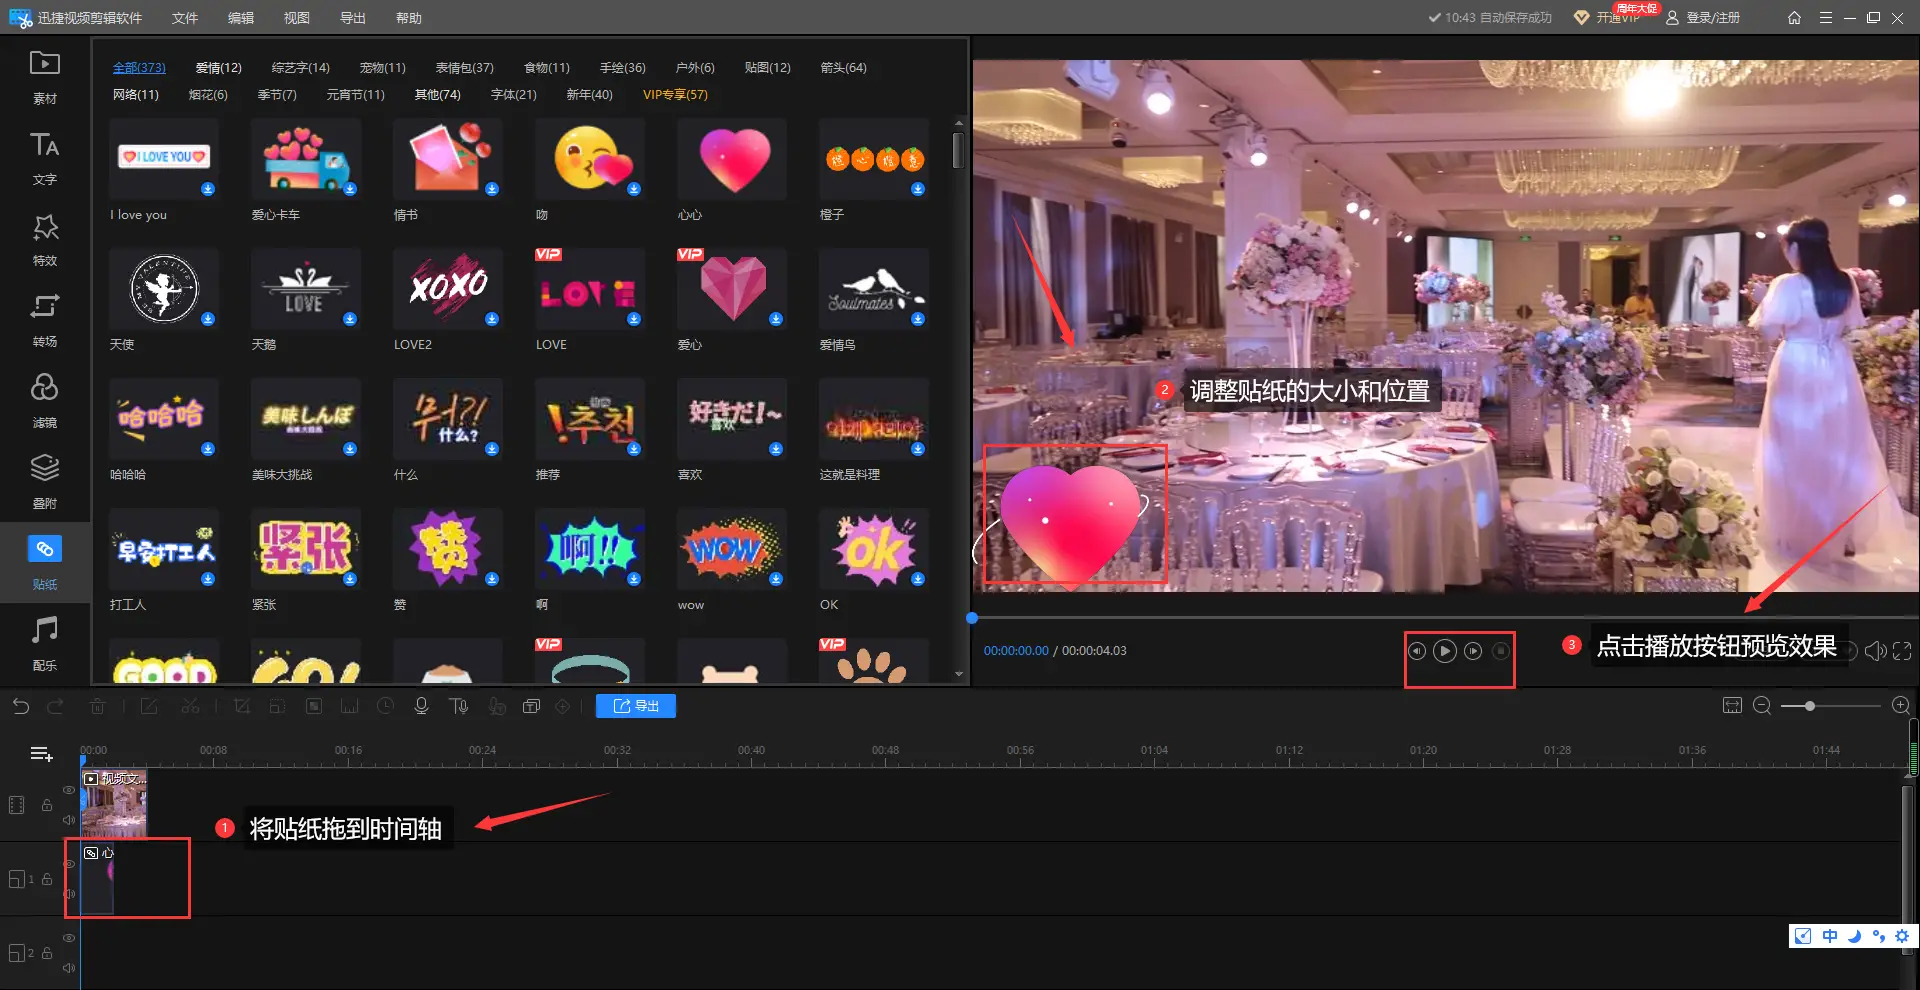
Task: Click the home icon in title bar
Action: point(1794,18)
